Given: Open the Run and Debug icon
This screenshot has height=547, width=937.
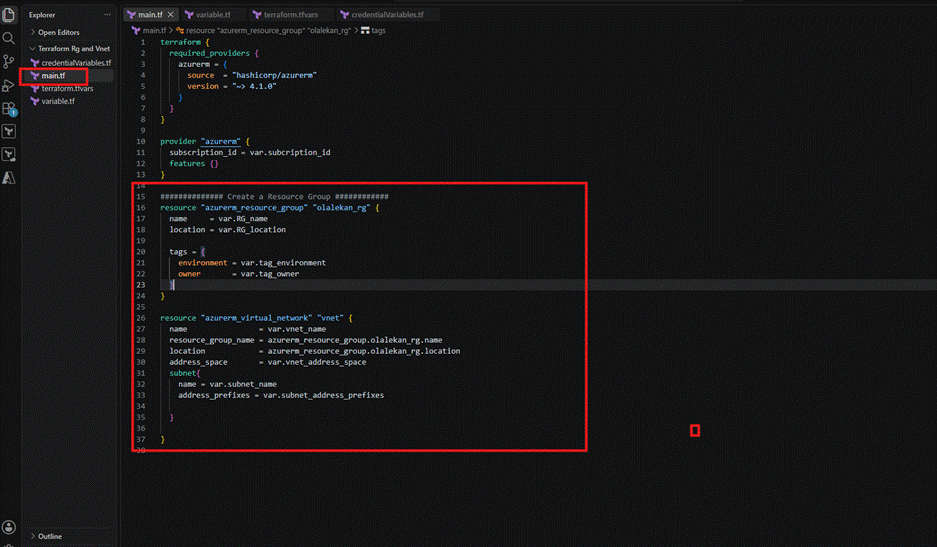Looking at the screenshot, I should pyautogui.click(x=8, y=85).
